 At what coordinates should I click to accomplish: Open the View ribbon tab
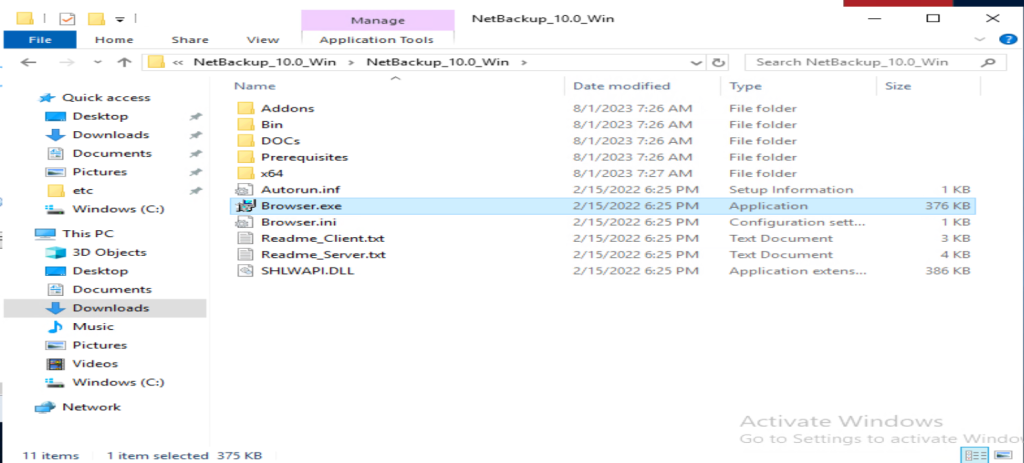(x=263, y=40)
